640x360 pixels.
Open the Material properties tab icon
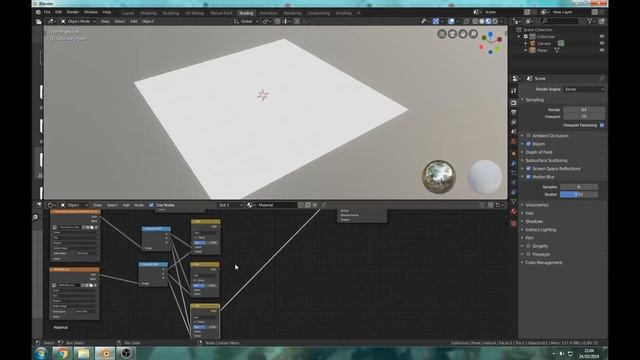(x=513, y=212)
